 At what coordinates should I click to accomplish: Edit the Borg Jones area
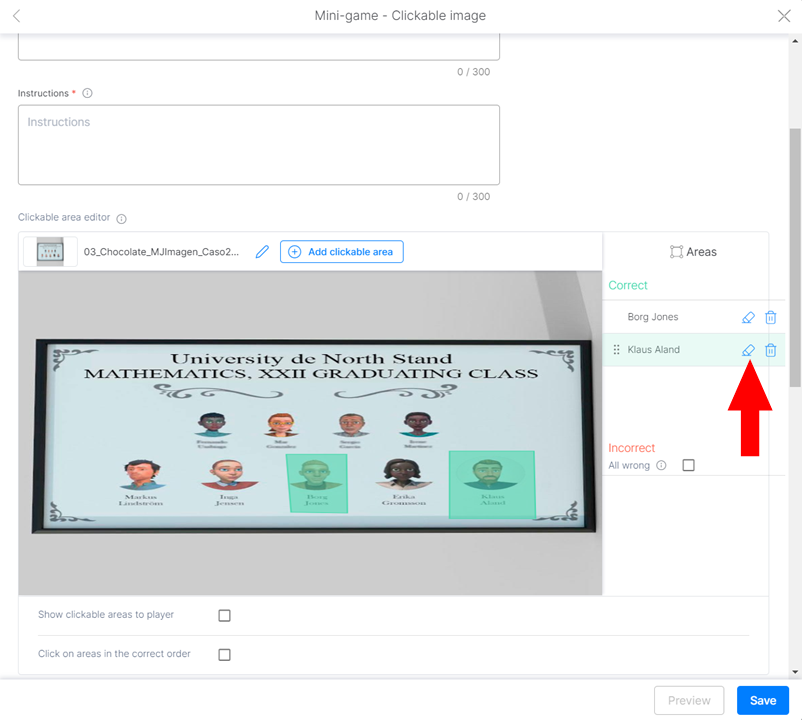(x=748, y=318)
